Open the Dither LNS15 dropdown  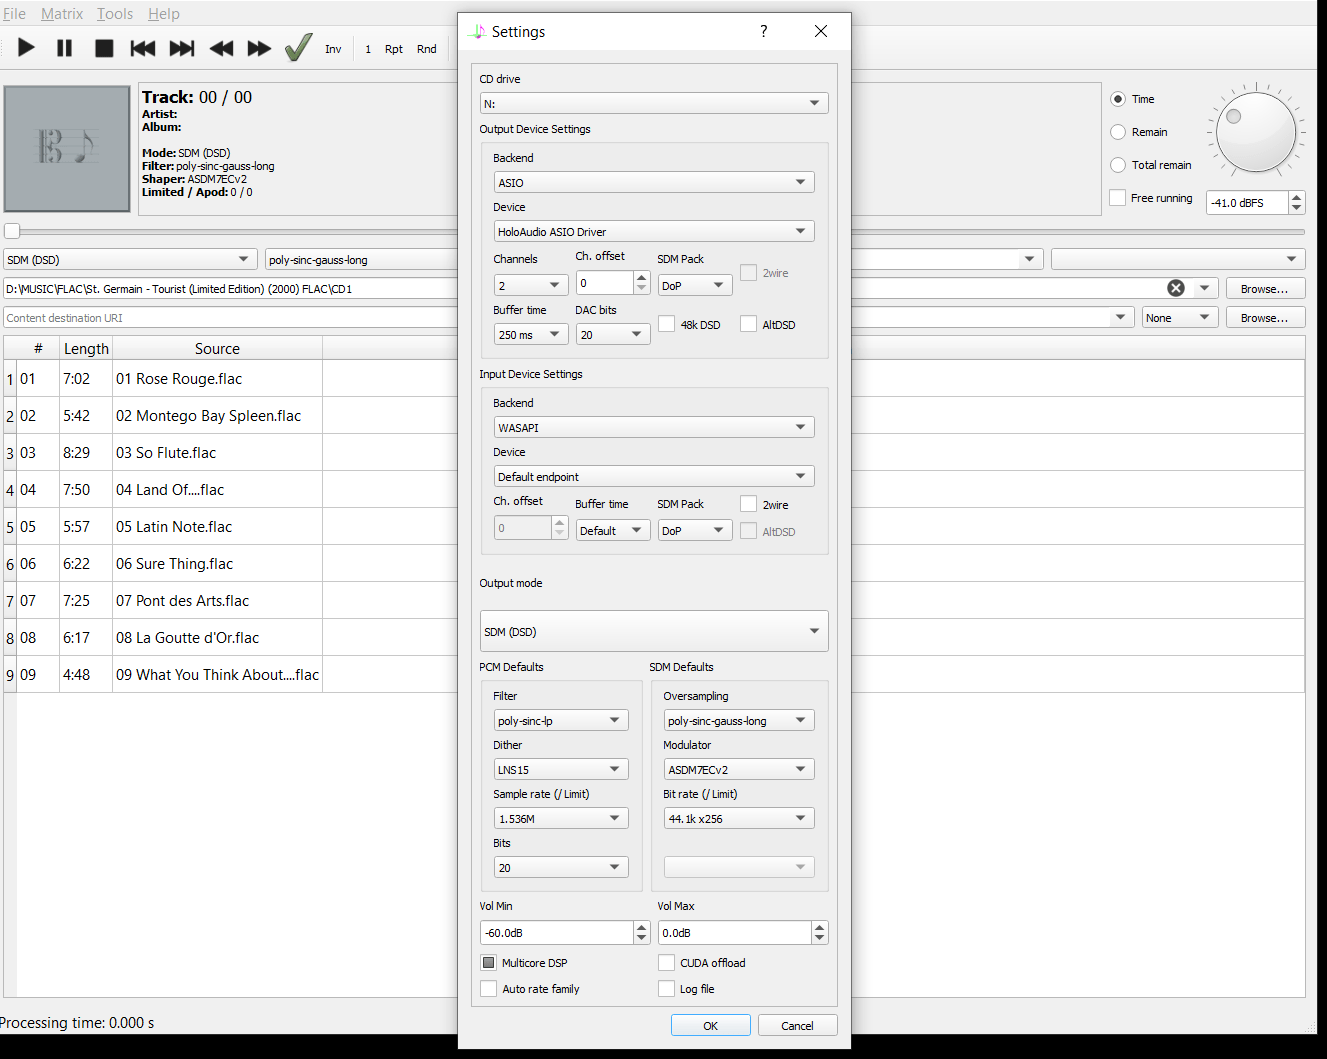click(561, 769)
